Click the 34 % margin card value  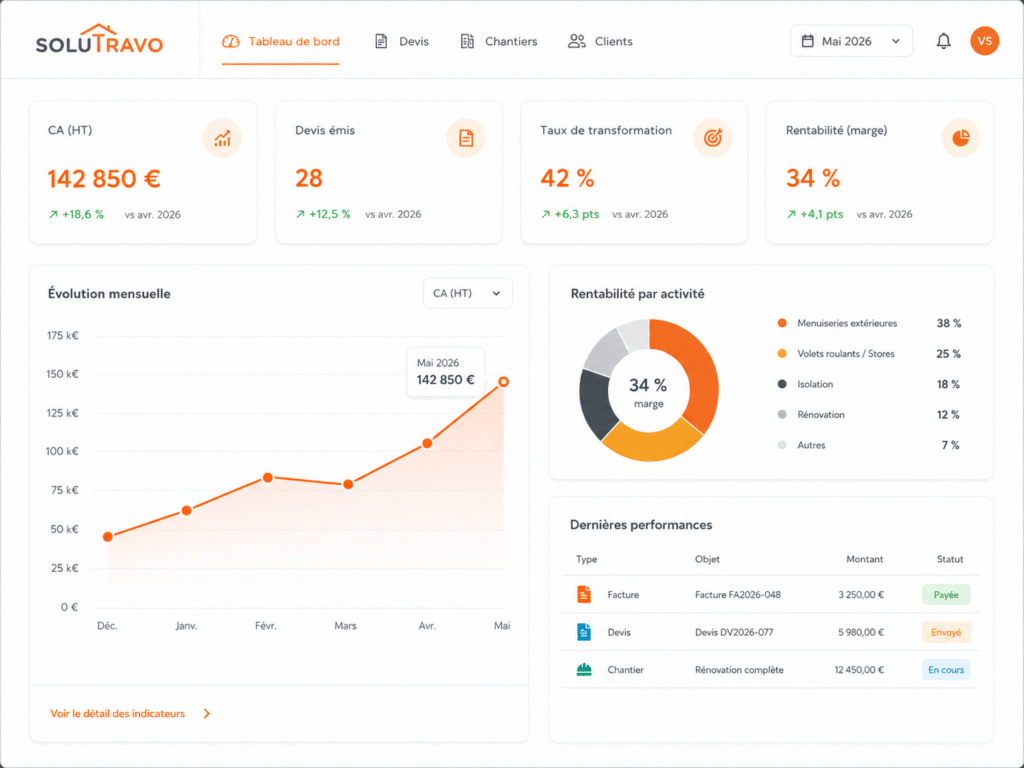(x=813, y=178)
